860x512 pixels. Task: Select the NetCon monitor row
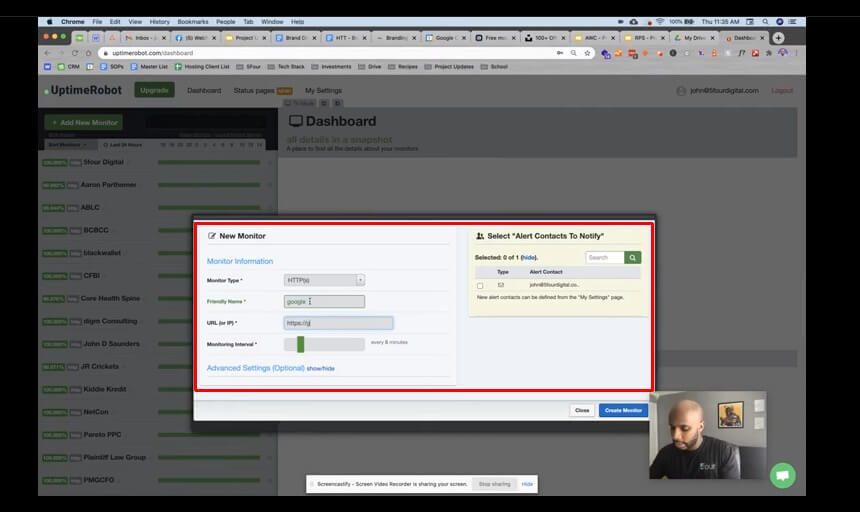point(116,412)
